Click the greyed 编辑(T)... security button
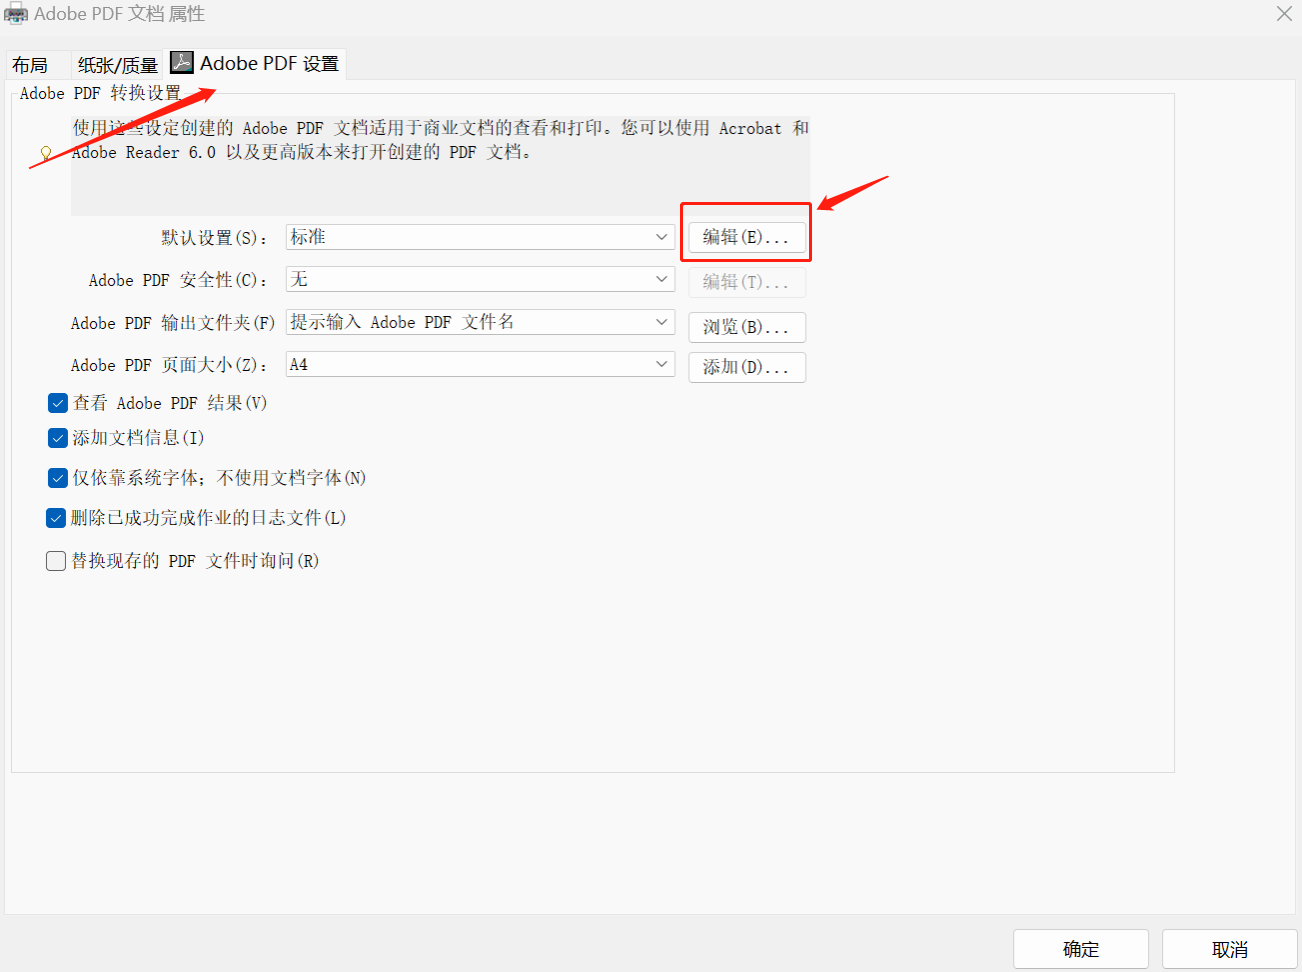This screenshot has width=1302, height=972. click(746, 282)
